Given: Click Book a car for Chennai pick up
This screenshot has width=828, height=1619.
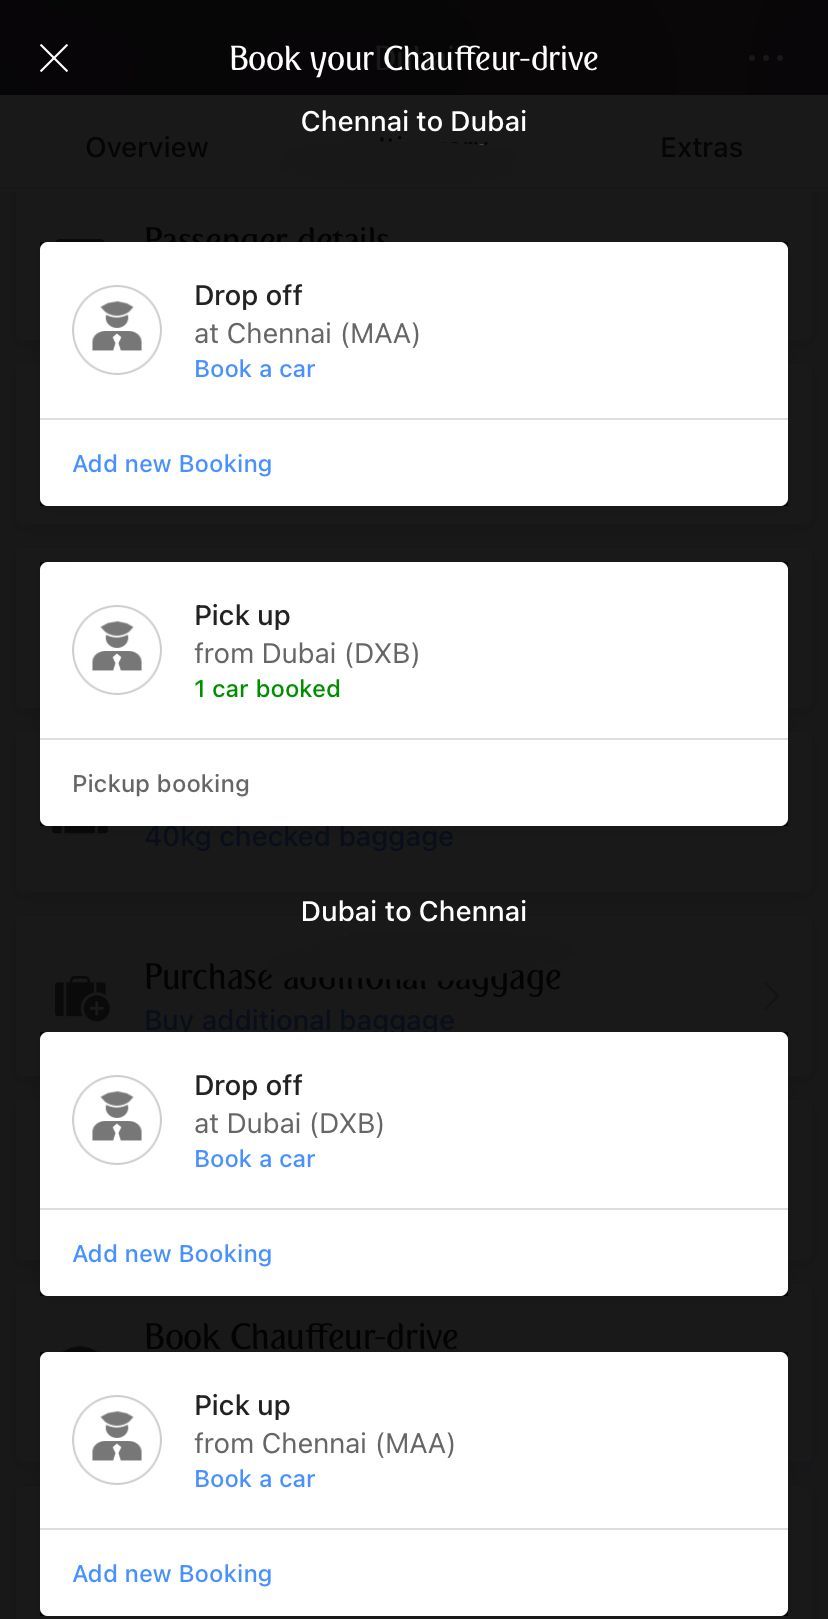Looking at the screenshot, I should (x=254, y=1479).
